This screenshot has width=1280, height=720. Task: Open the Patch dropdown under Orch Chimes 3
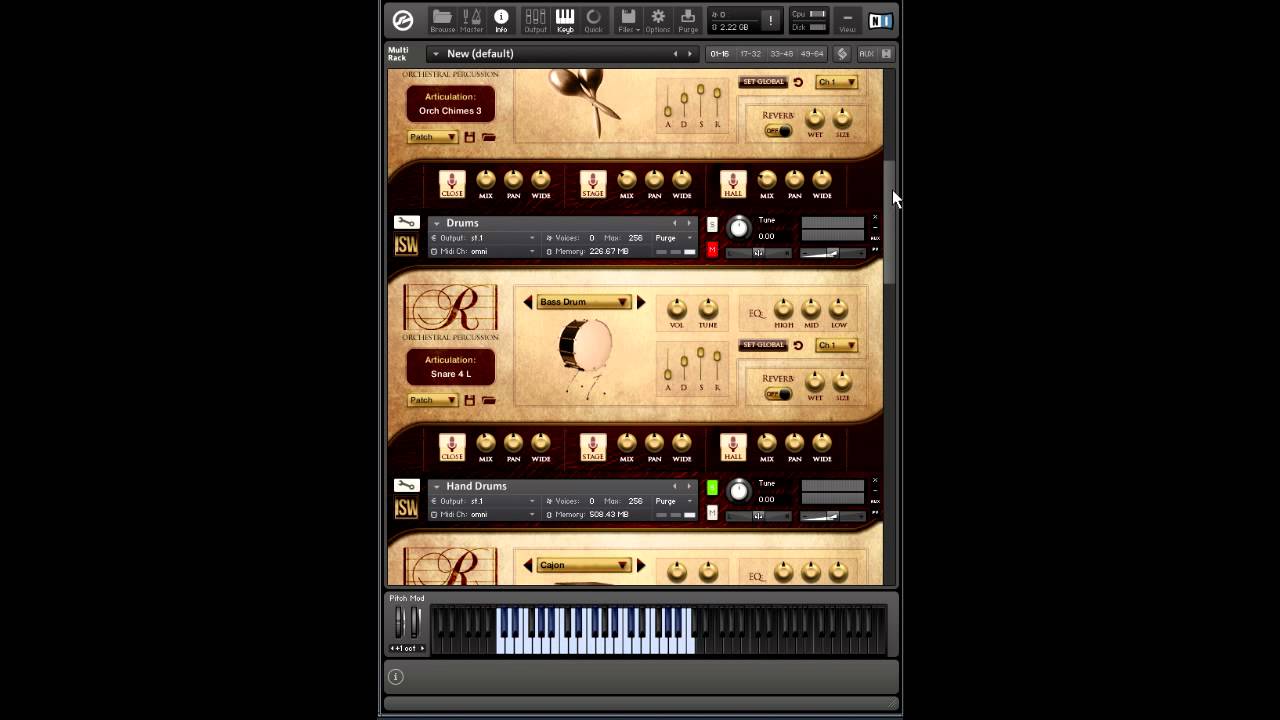coord(432,137)
